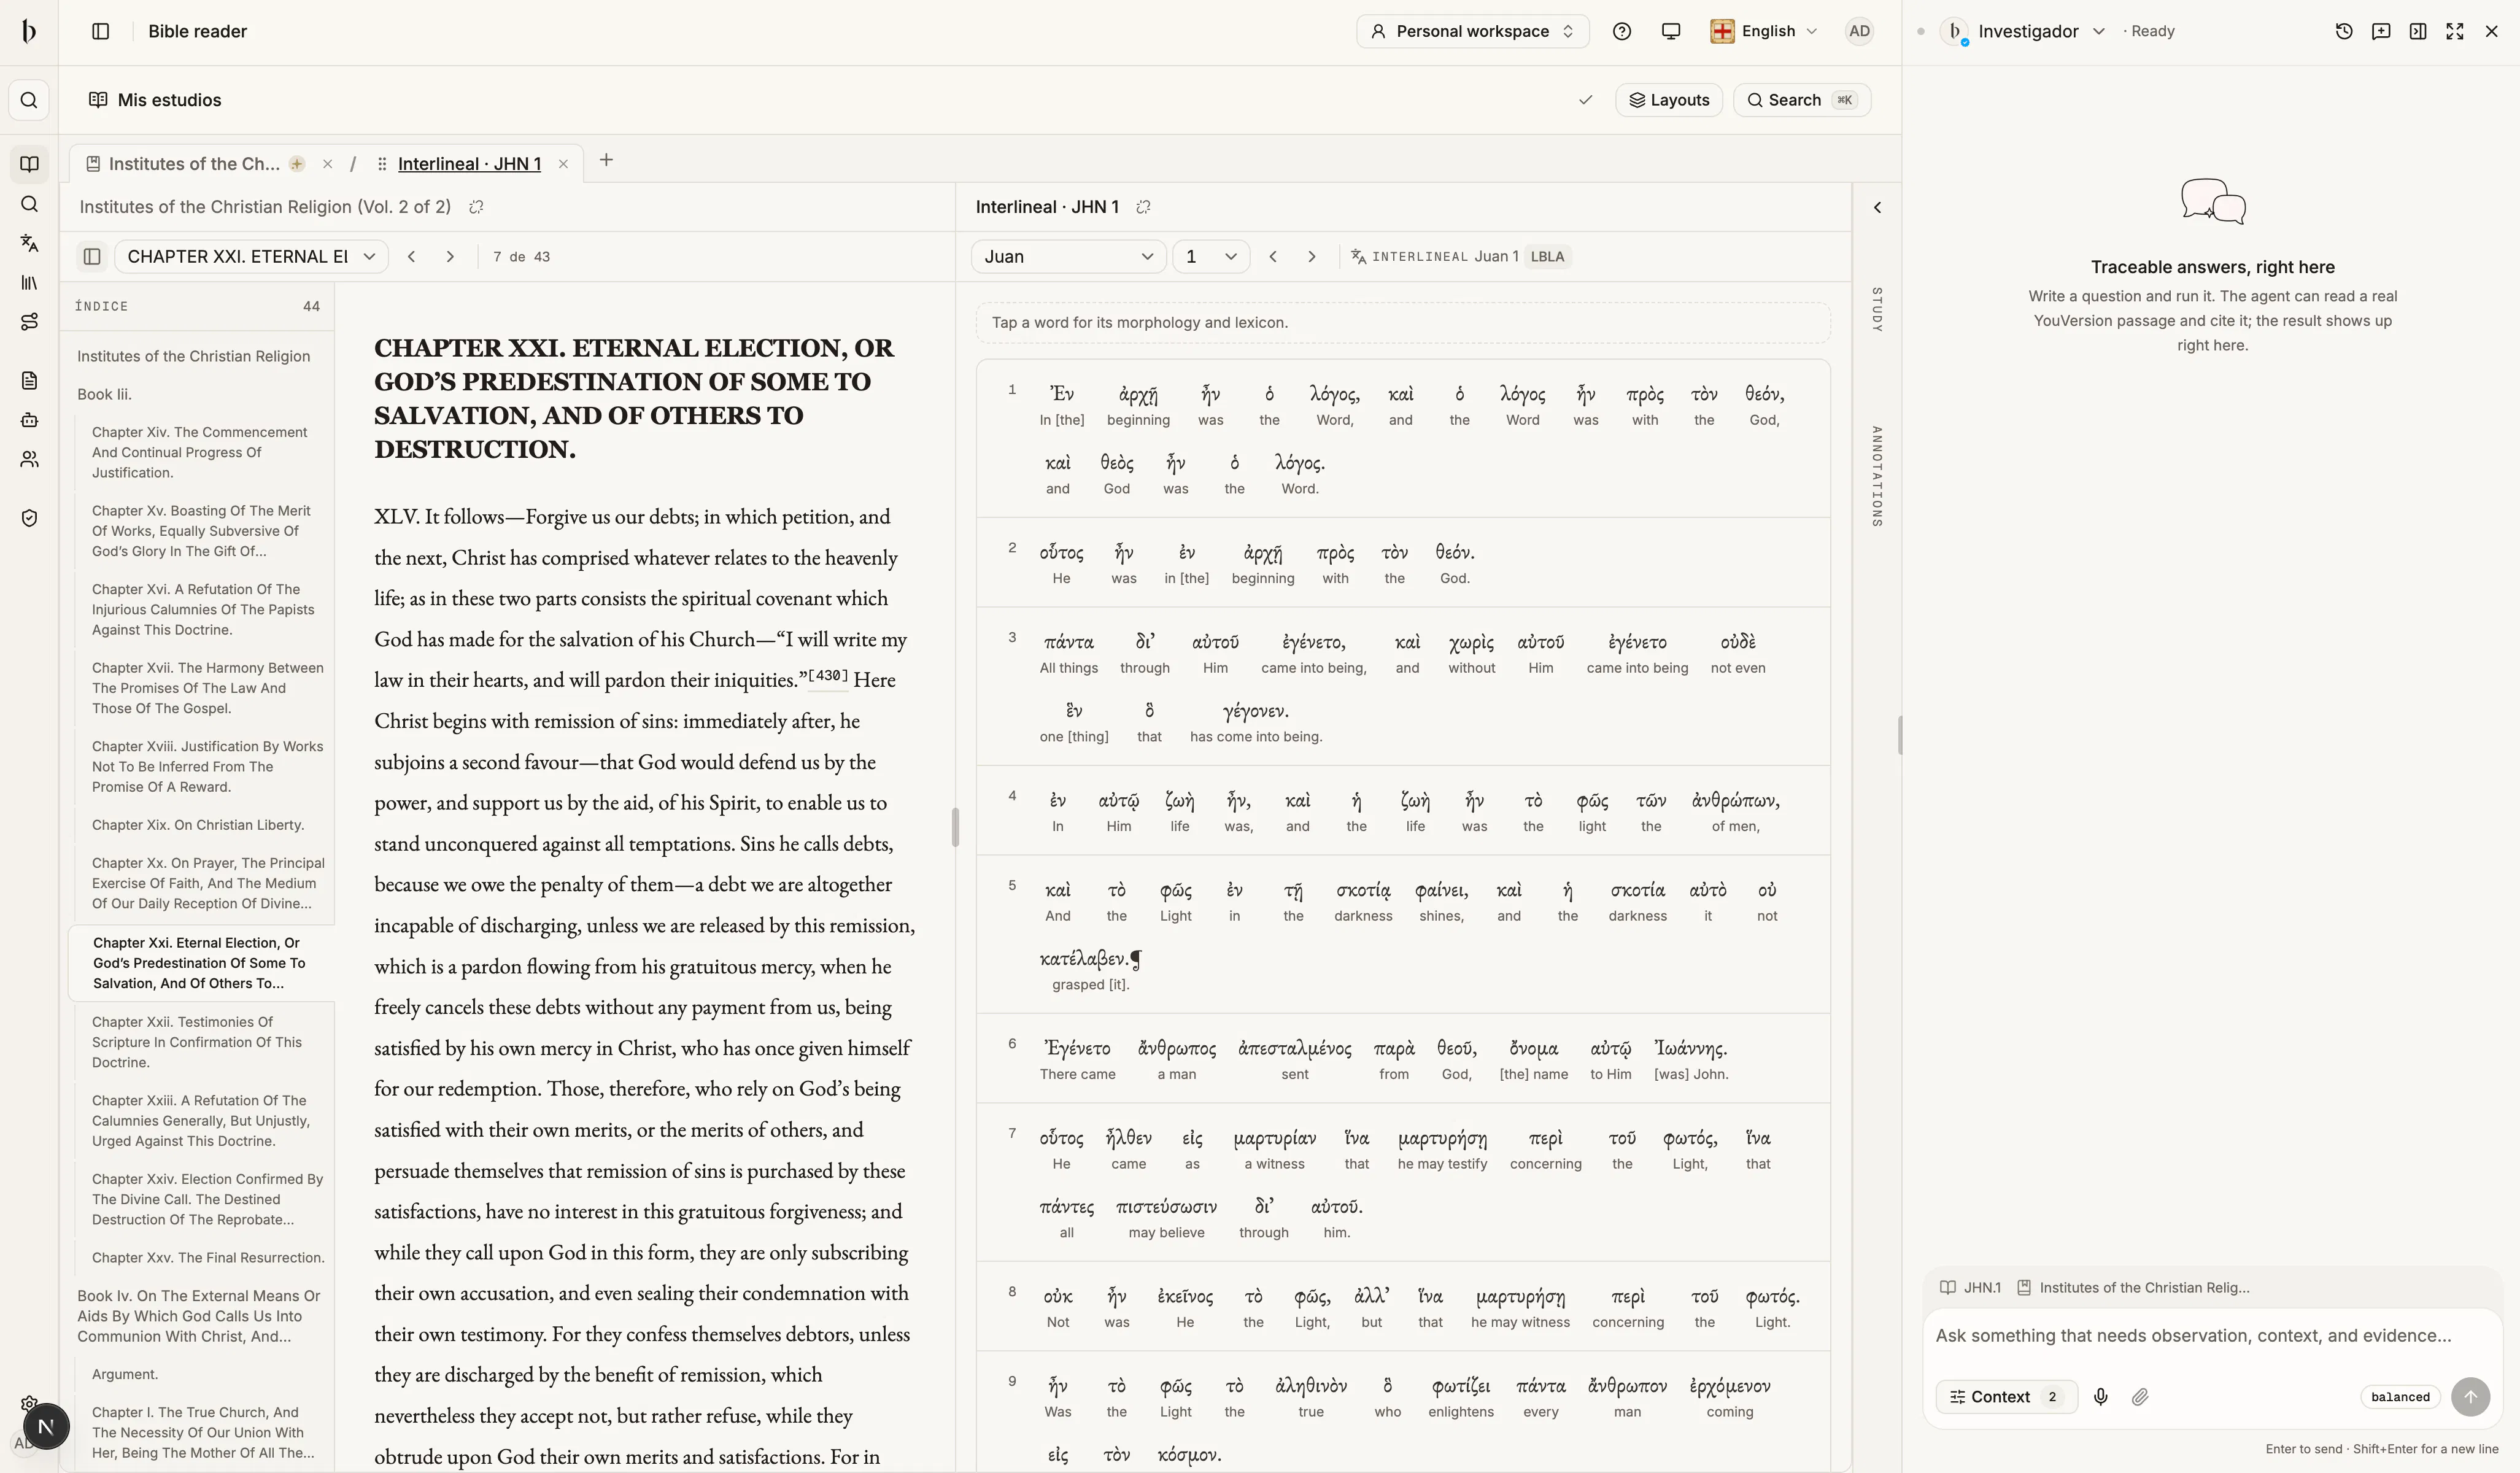The width and height of the screenshot is (2520, 1473).
Task: Open the English language dropdown
Action: [x=1765, y=31]
